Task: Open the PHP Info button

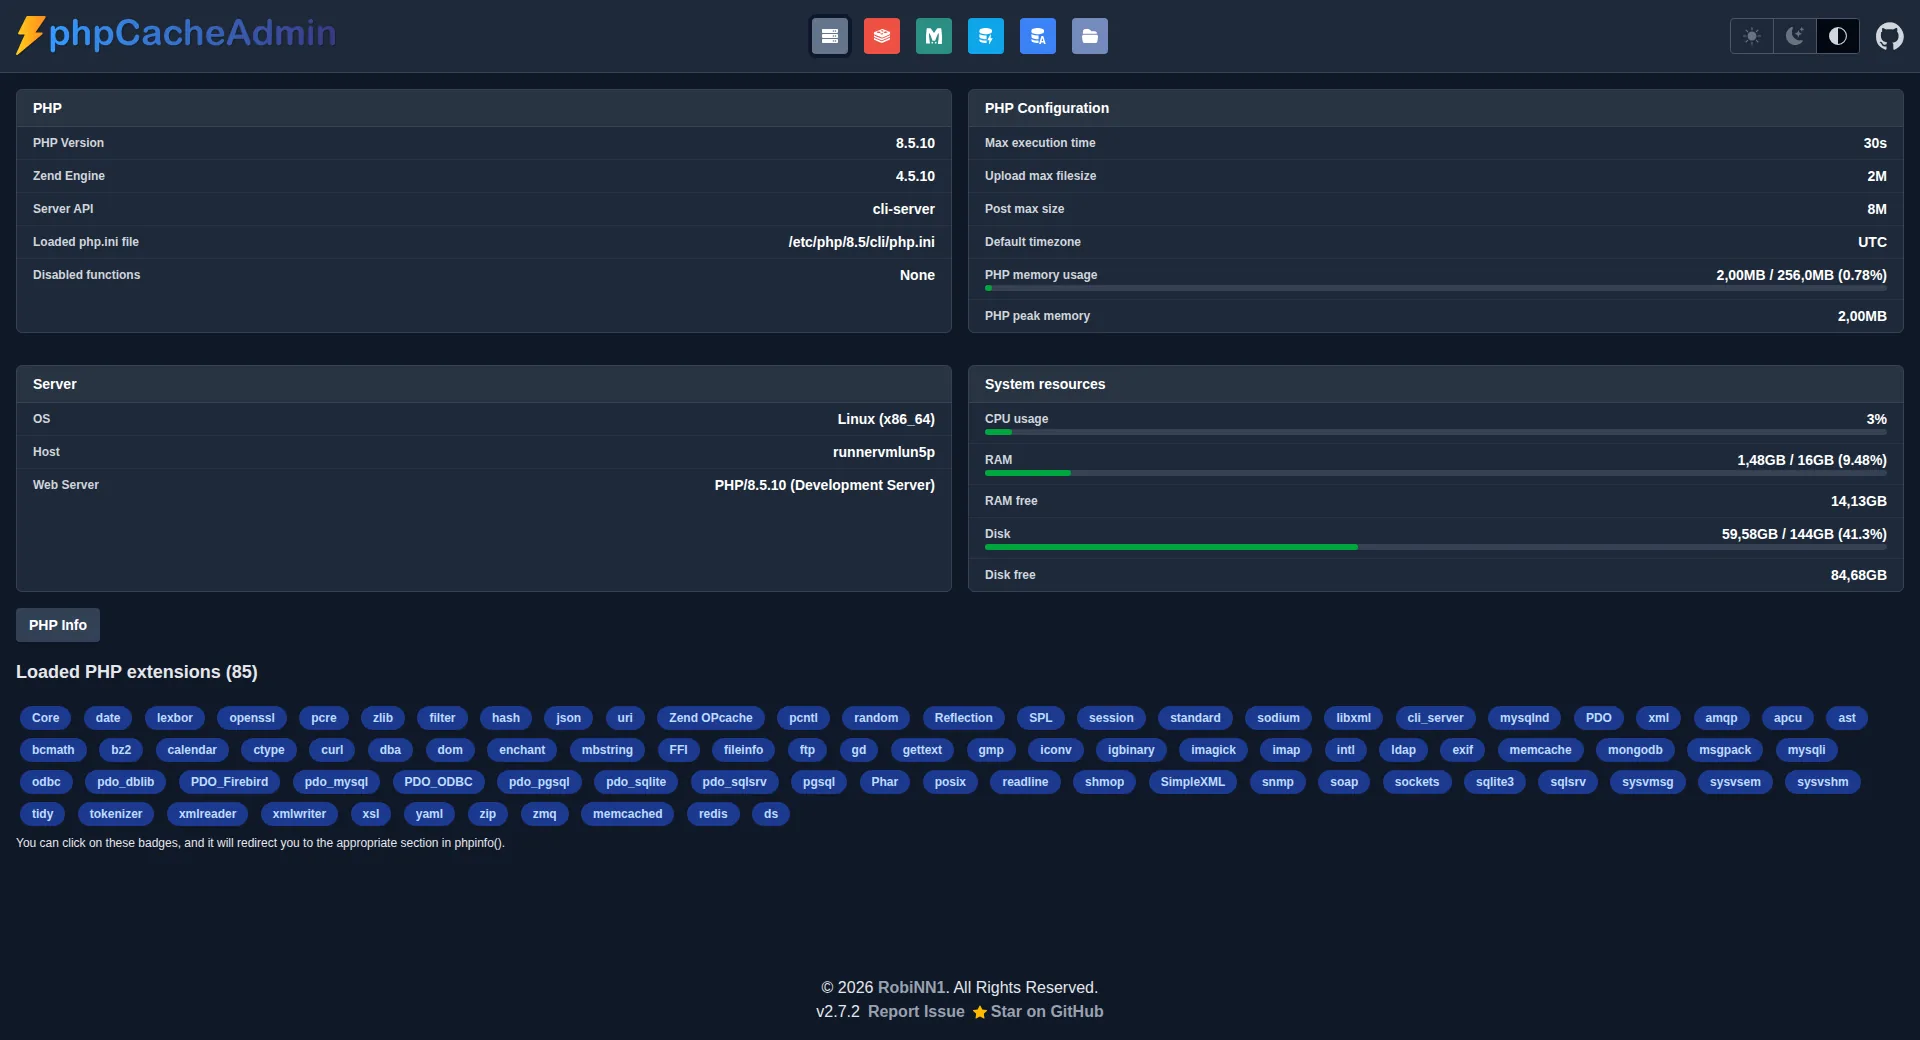Action: (58, 625)
